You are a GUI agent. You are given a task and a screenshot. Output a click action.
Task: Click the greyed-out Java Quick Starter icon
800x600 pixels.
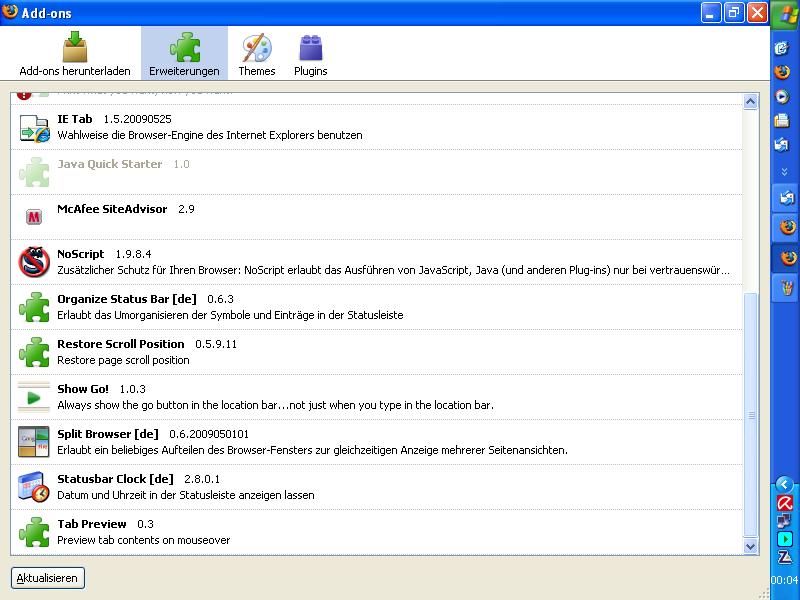pyautogui.click(x=35, y=172)
